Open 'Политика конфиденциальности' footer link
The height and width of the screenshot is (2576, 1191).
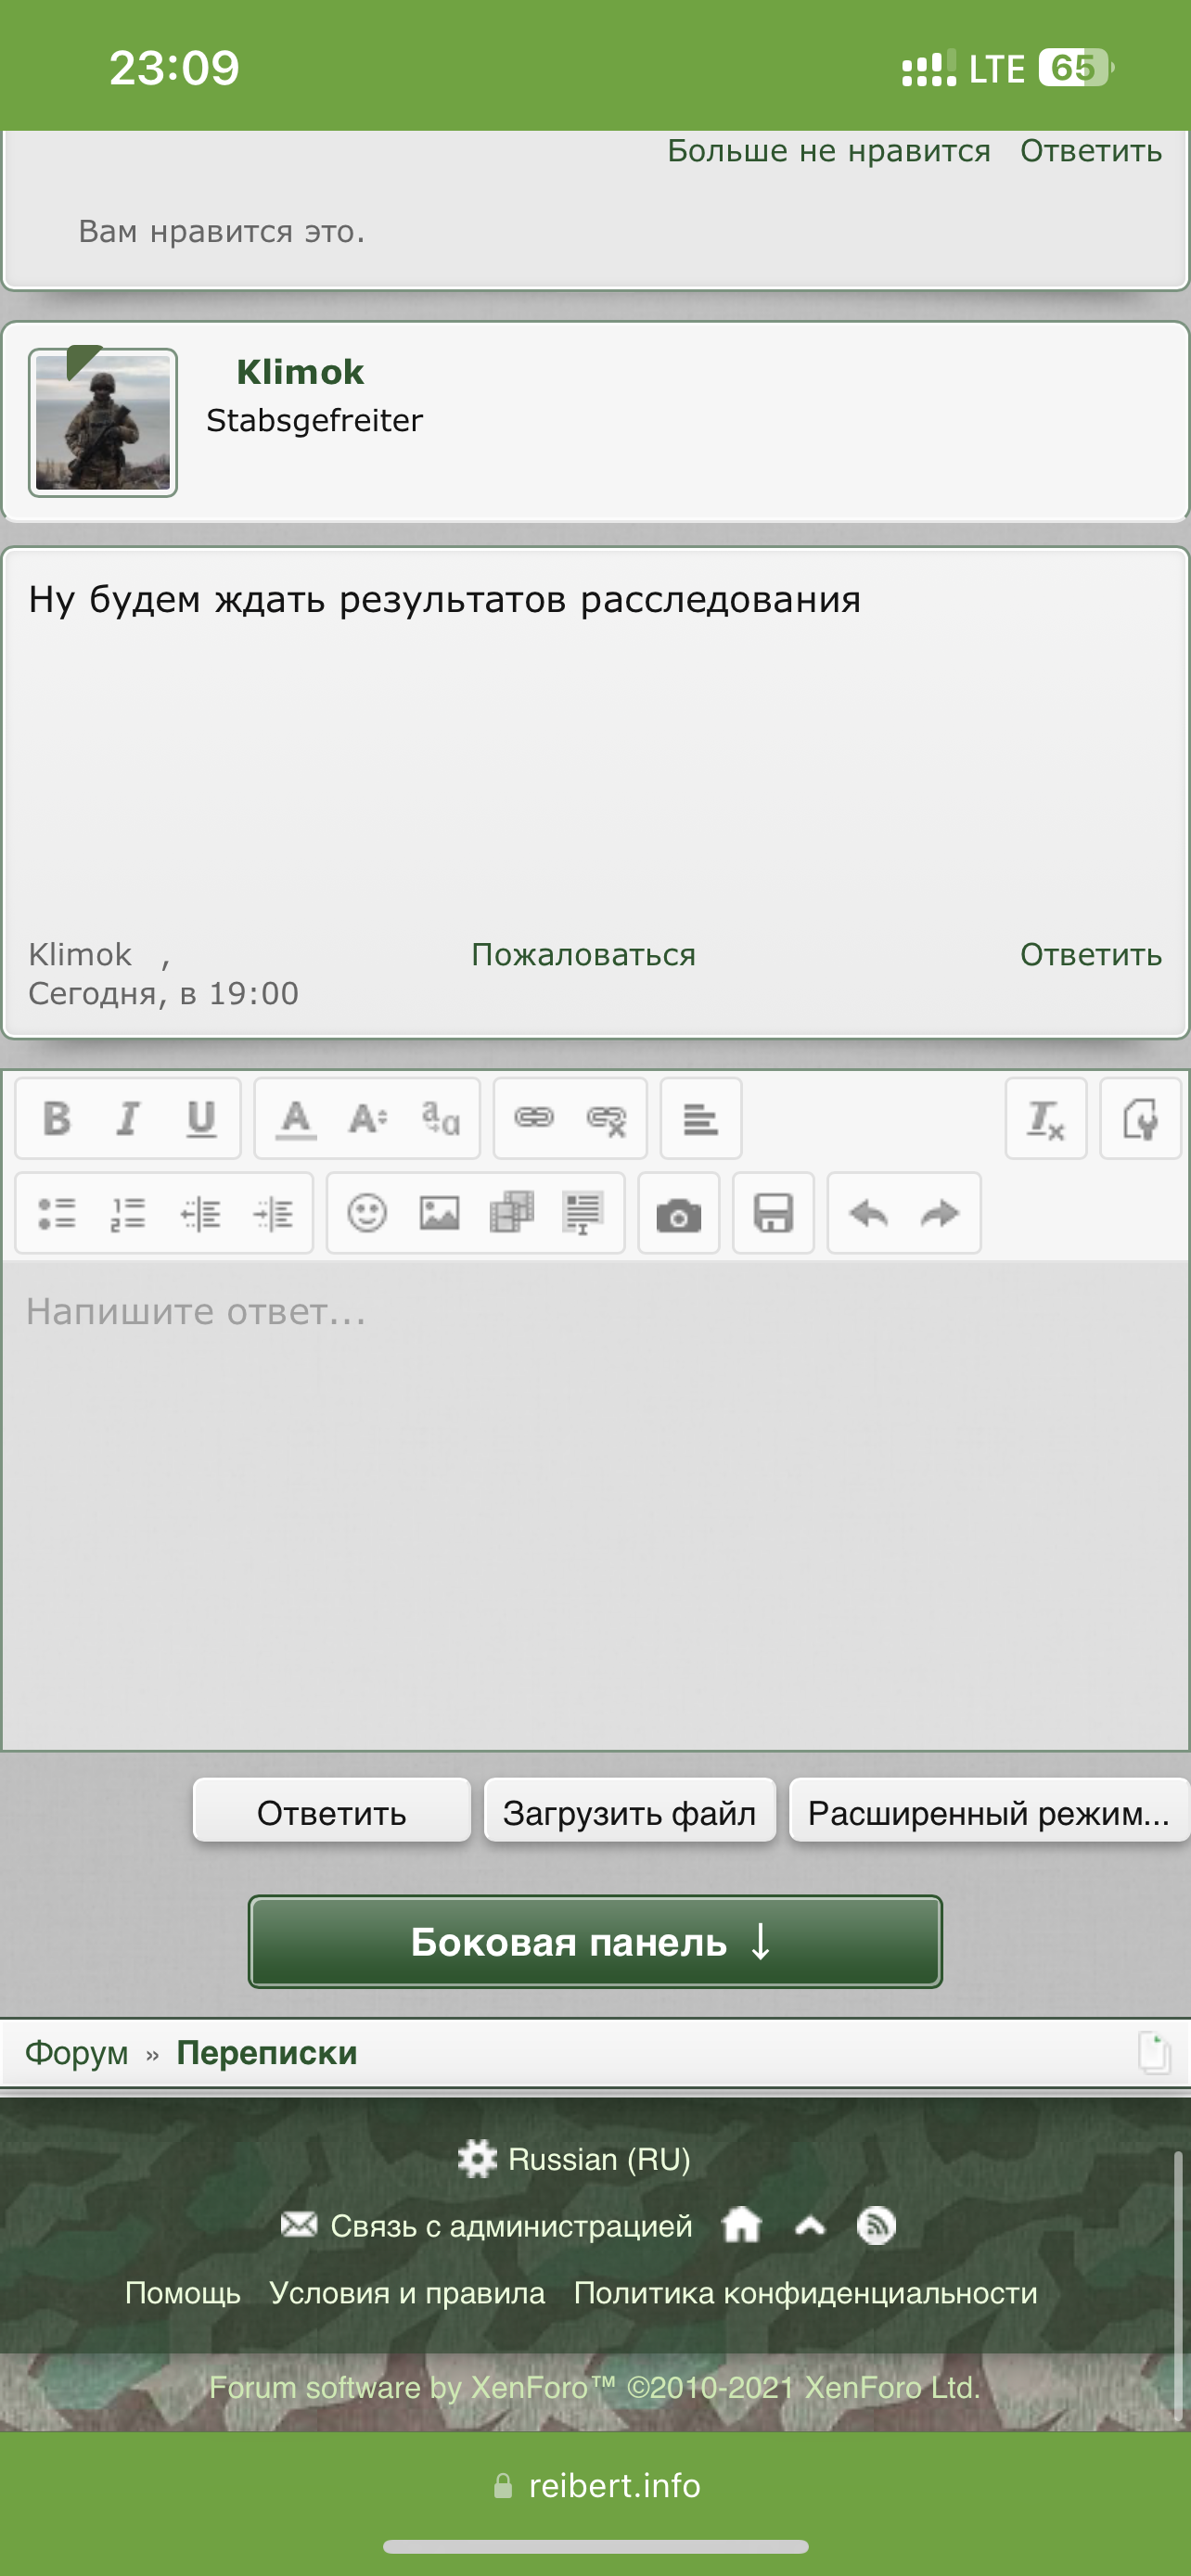pos(806,2292)
